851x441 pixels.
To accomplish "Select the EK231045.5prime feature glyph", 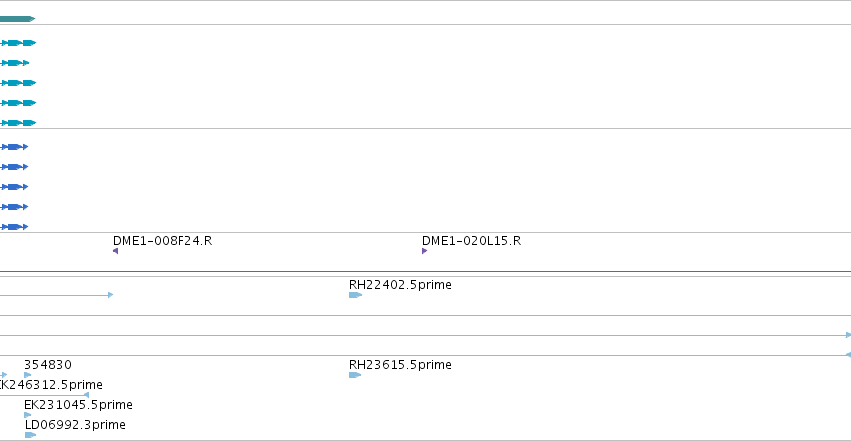I will [x=28, y=415].
